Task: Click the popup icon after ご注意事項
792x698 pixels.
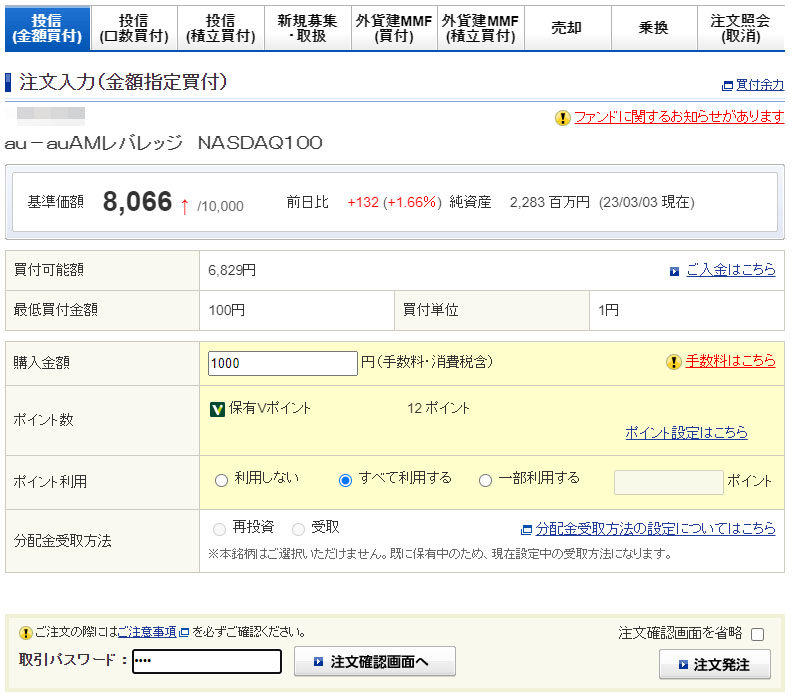Action: pyautogui.click(x=184, y=633)
